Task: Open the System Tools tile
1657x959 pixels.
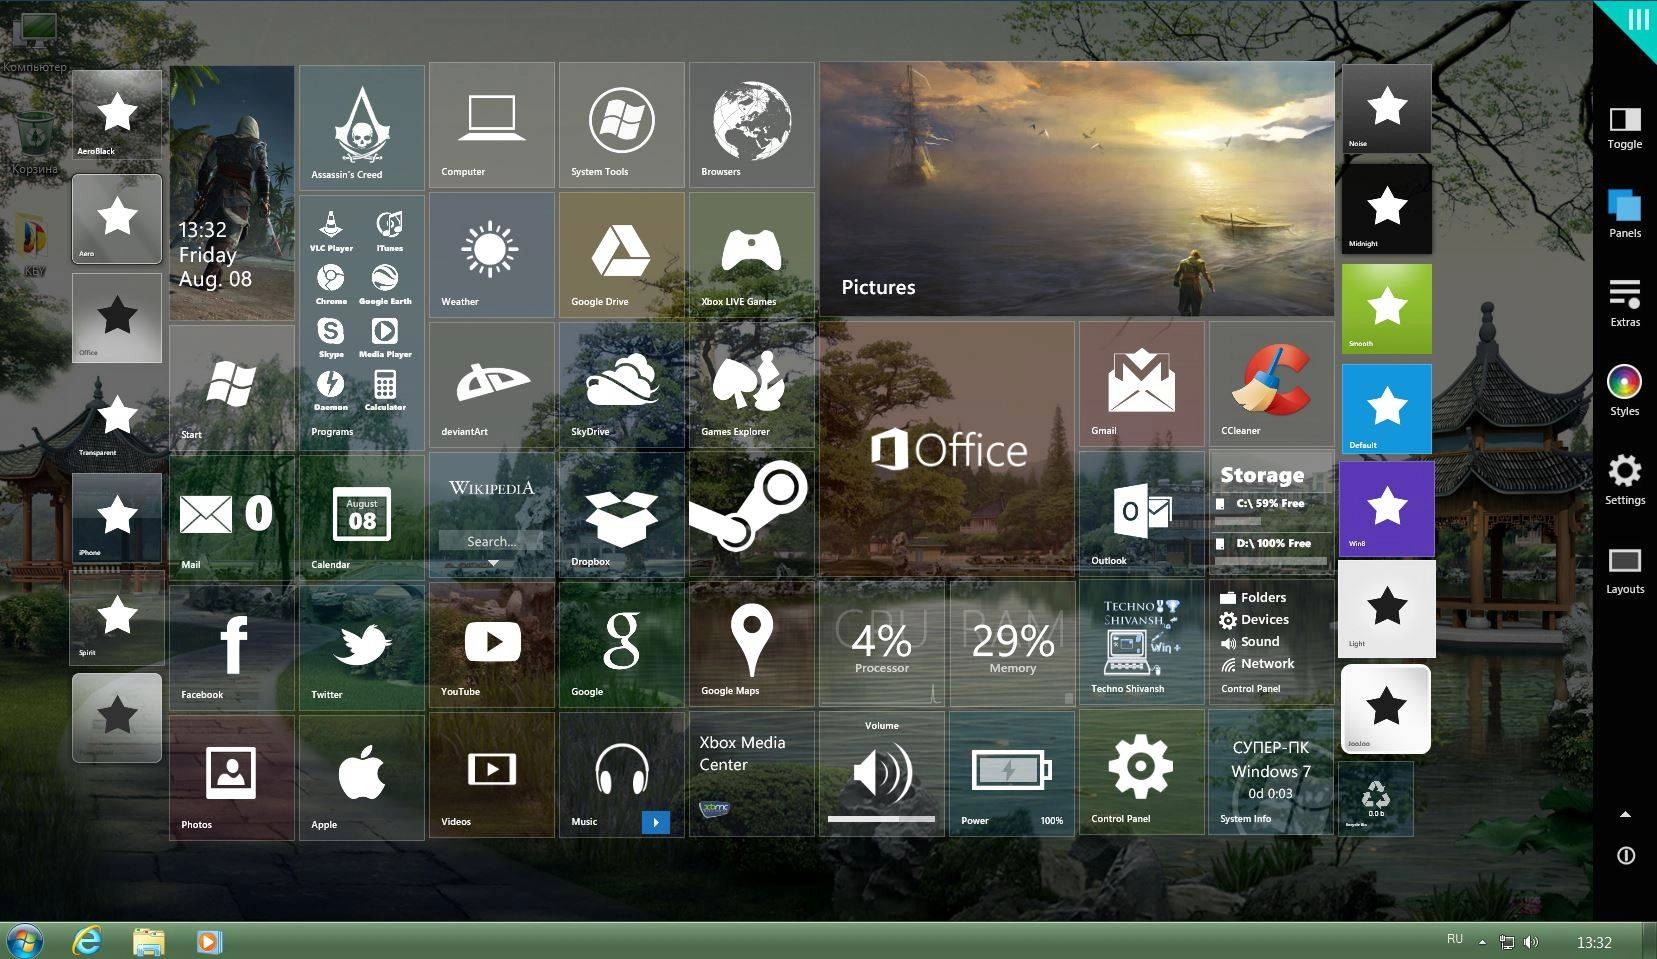Action: point(622,125)
